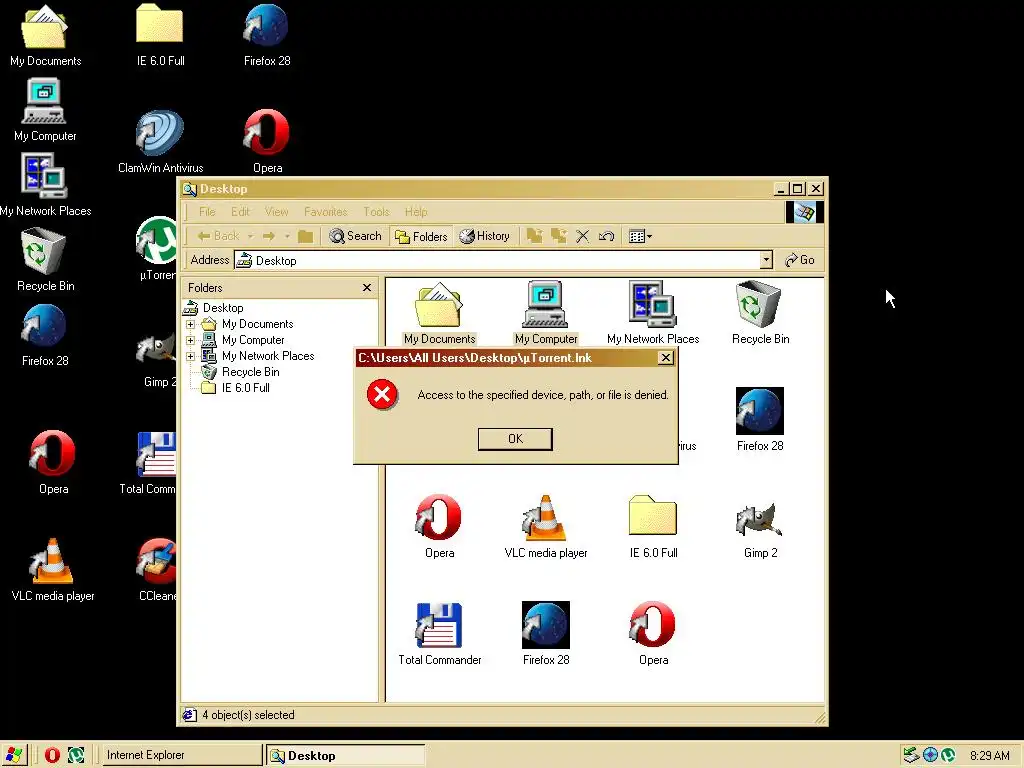Select Total Commander desktop shortcut
The image size is (1024, 768).
(x=149, y=462)
